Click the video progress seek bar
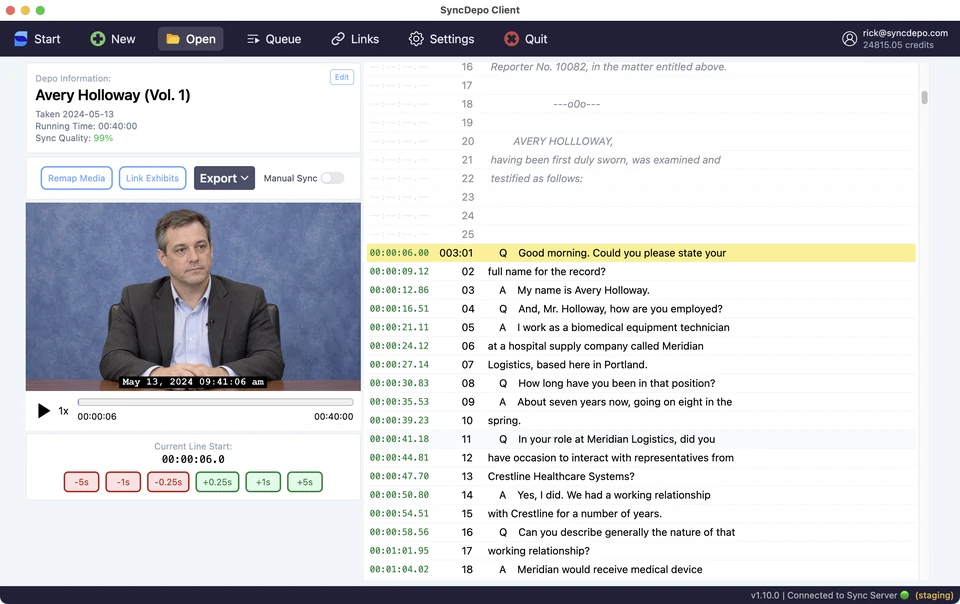Screen dimensions: 960x604 (x=216, y=402)
